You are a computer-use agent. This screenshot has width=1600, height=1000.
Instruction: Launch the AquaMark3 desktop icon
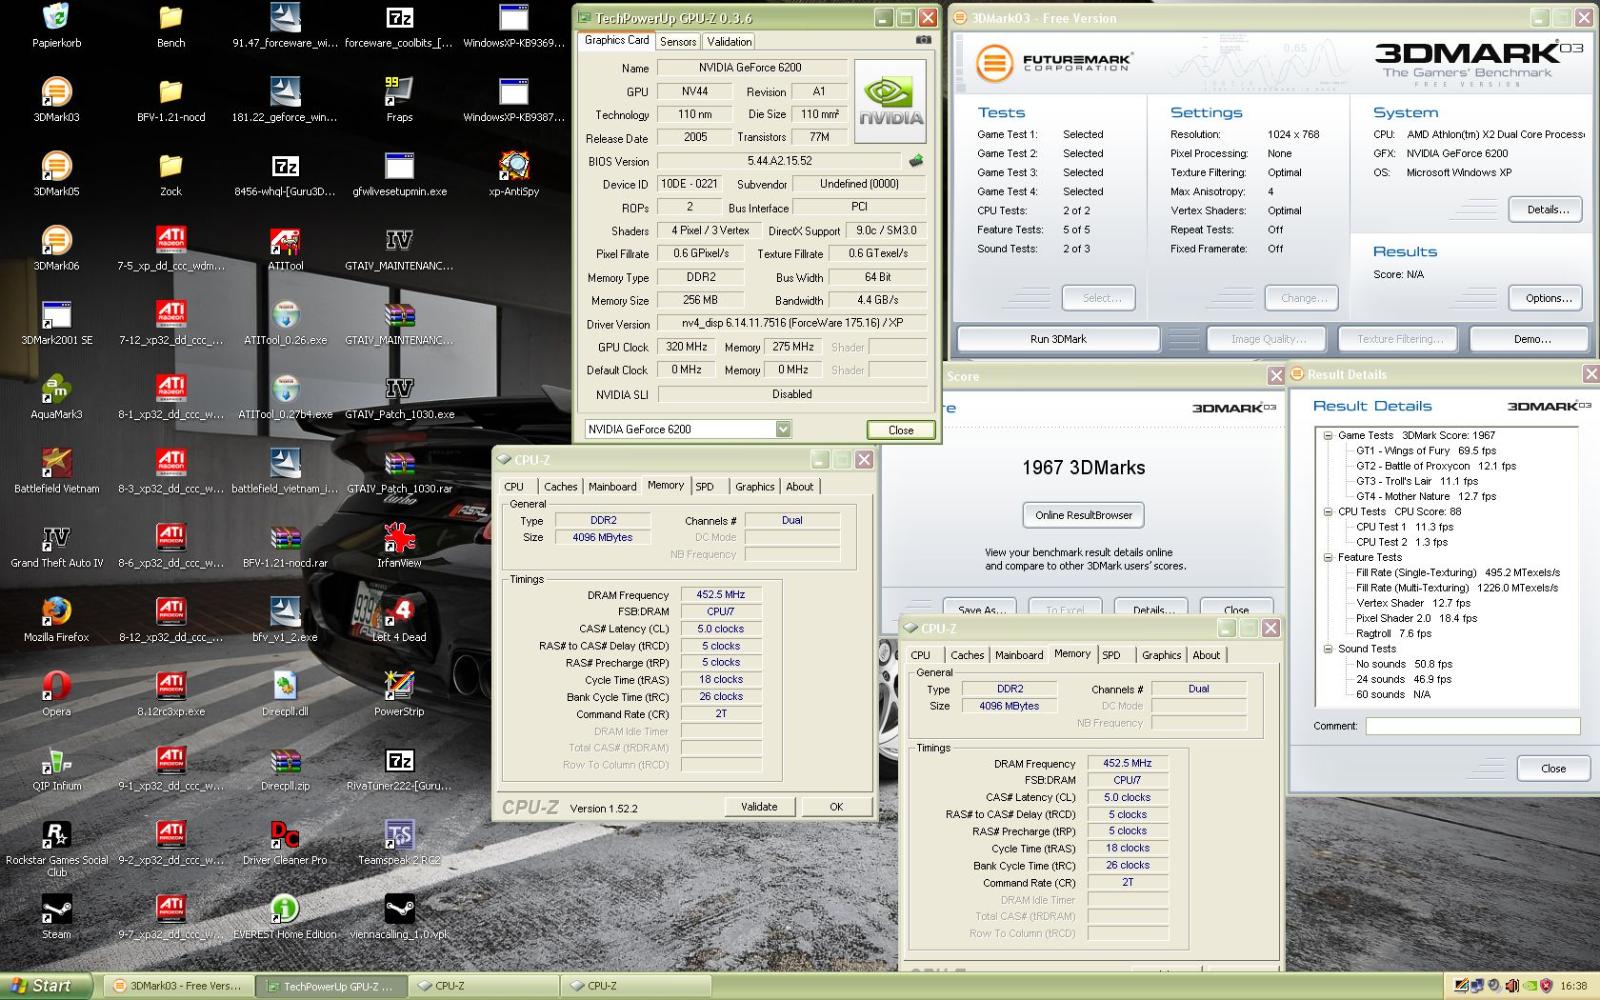coord(56,396)
